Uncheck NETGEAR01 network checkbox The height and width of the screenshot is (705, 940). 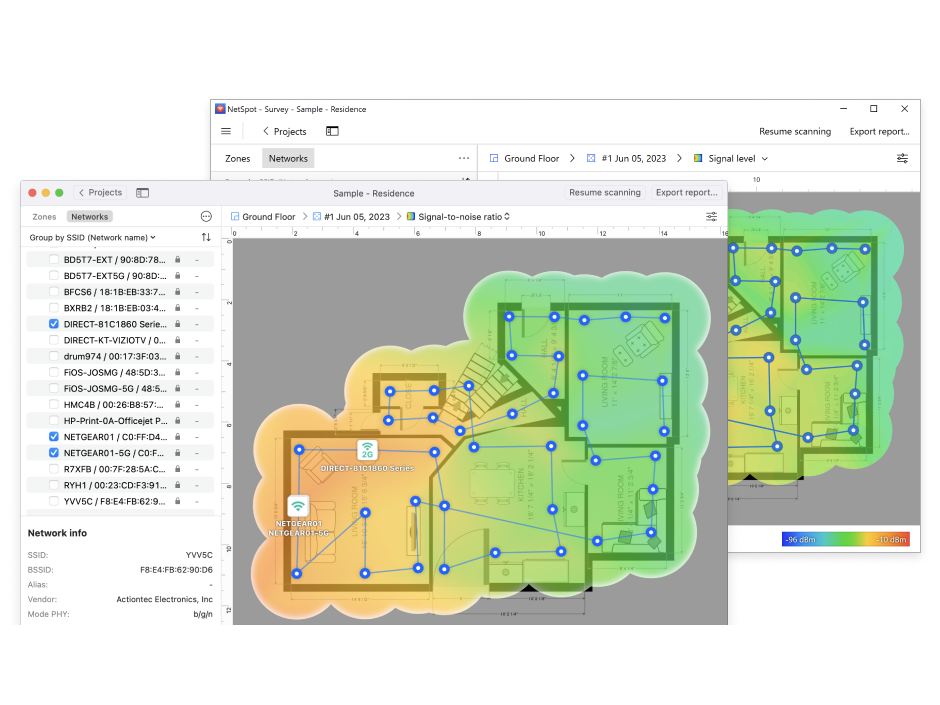pos(54,437)
